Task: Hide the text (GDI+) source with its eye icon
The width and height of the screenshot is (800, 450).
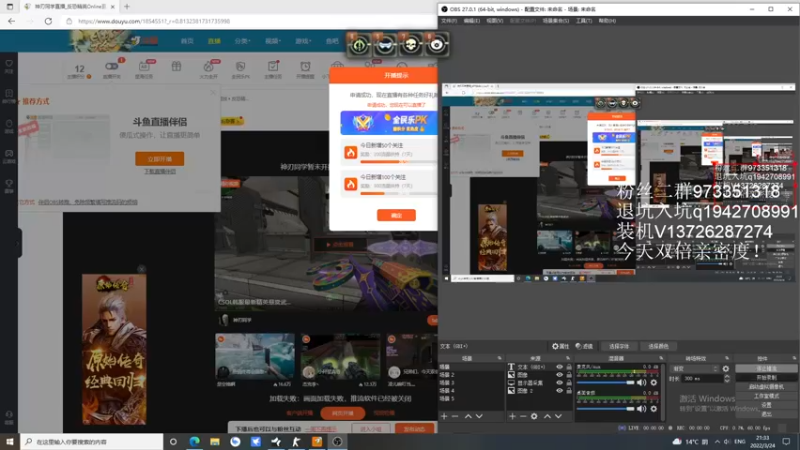Action: pos(560,367)
